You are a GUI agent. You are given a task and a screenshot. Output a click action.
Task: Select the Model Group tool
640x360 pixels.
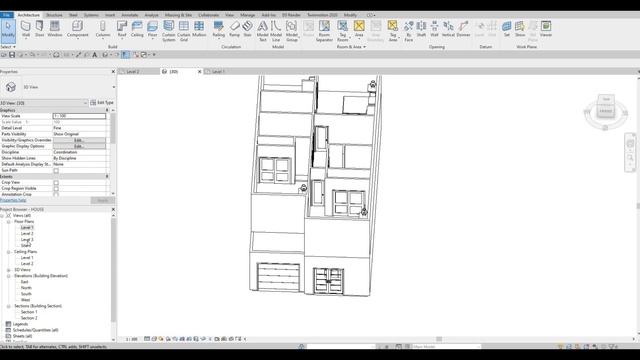point(291,31)
